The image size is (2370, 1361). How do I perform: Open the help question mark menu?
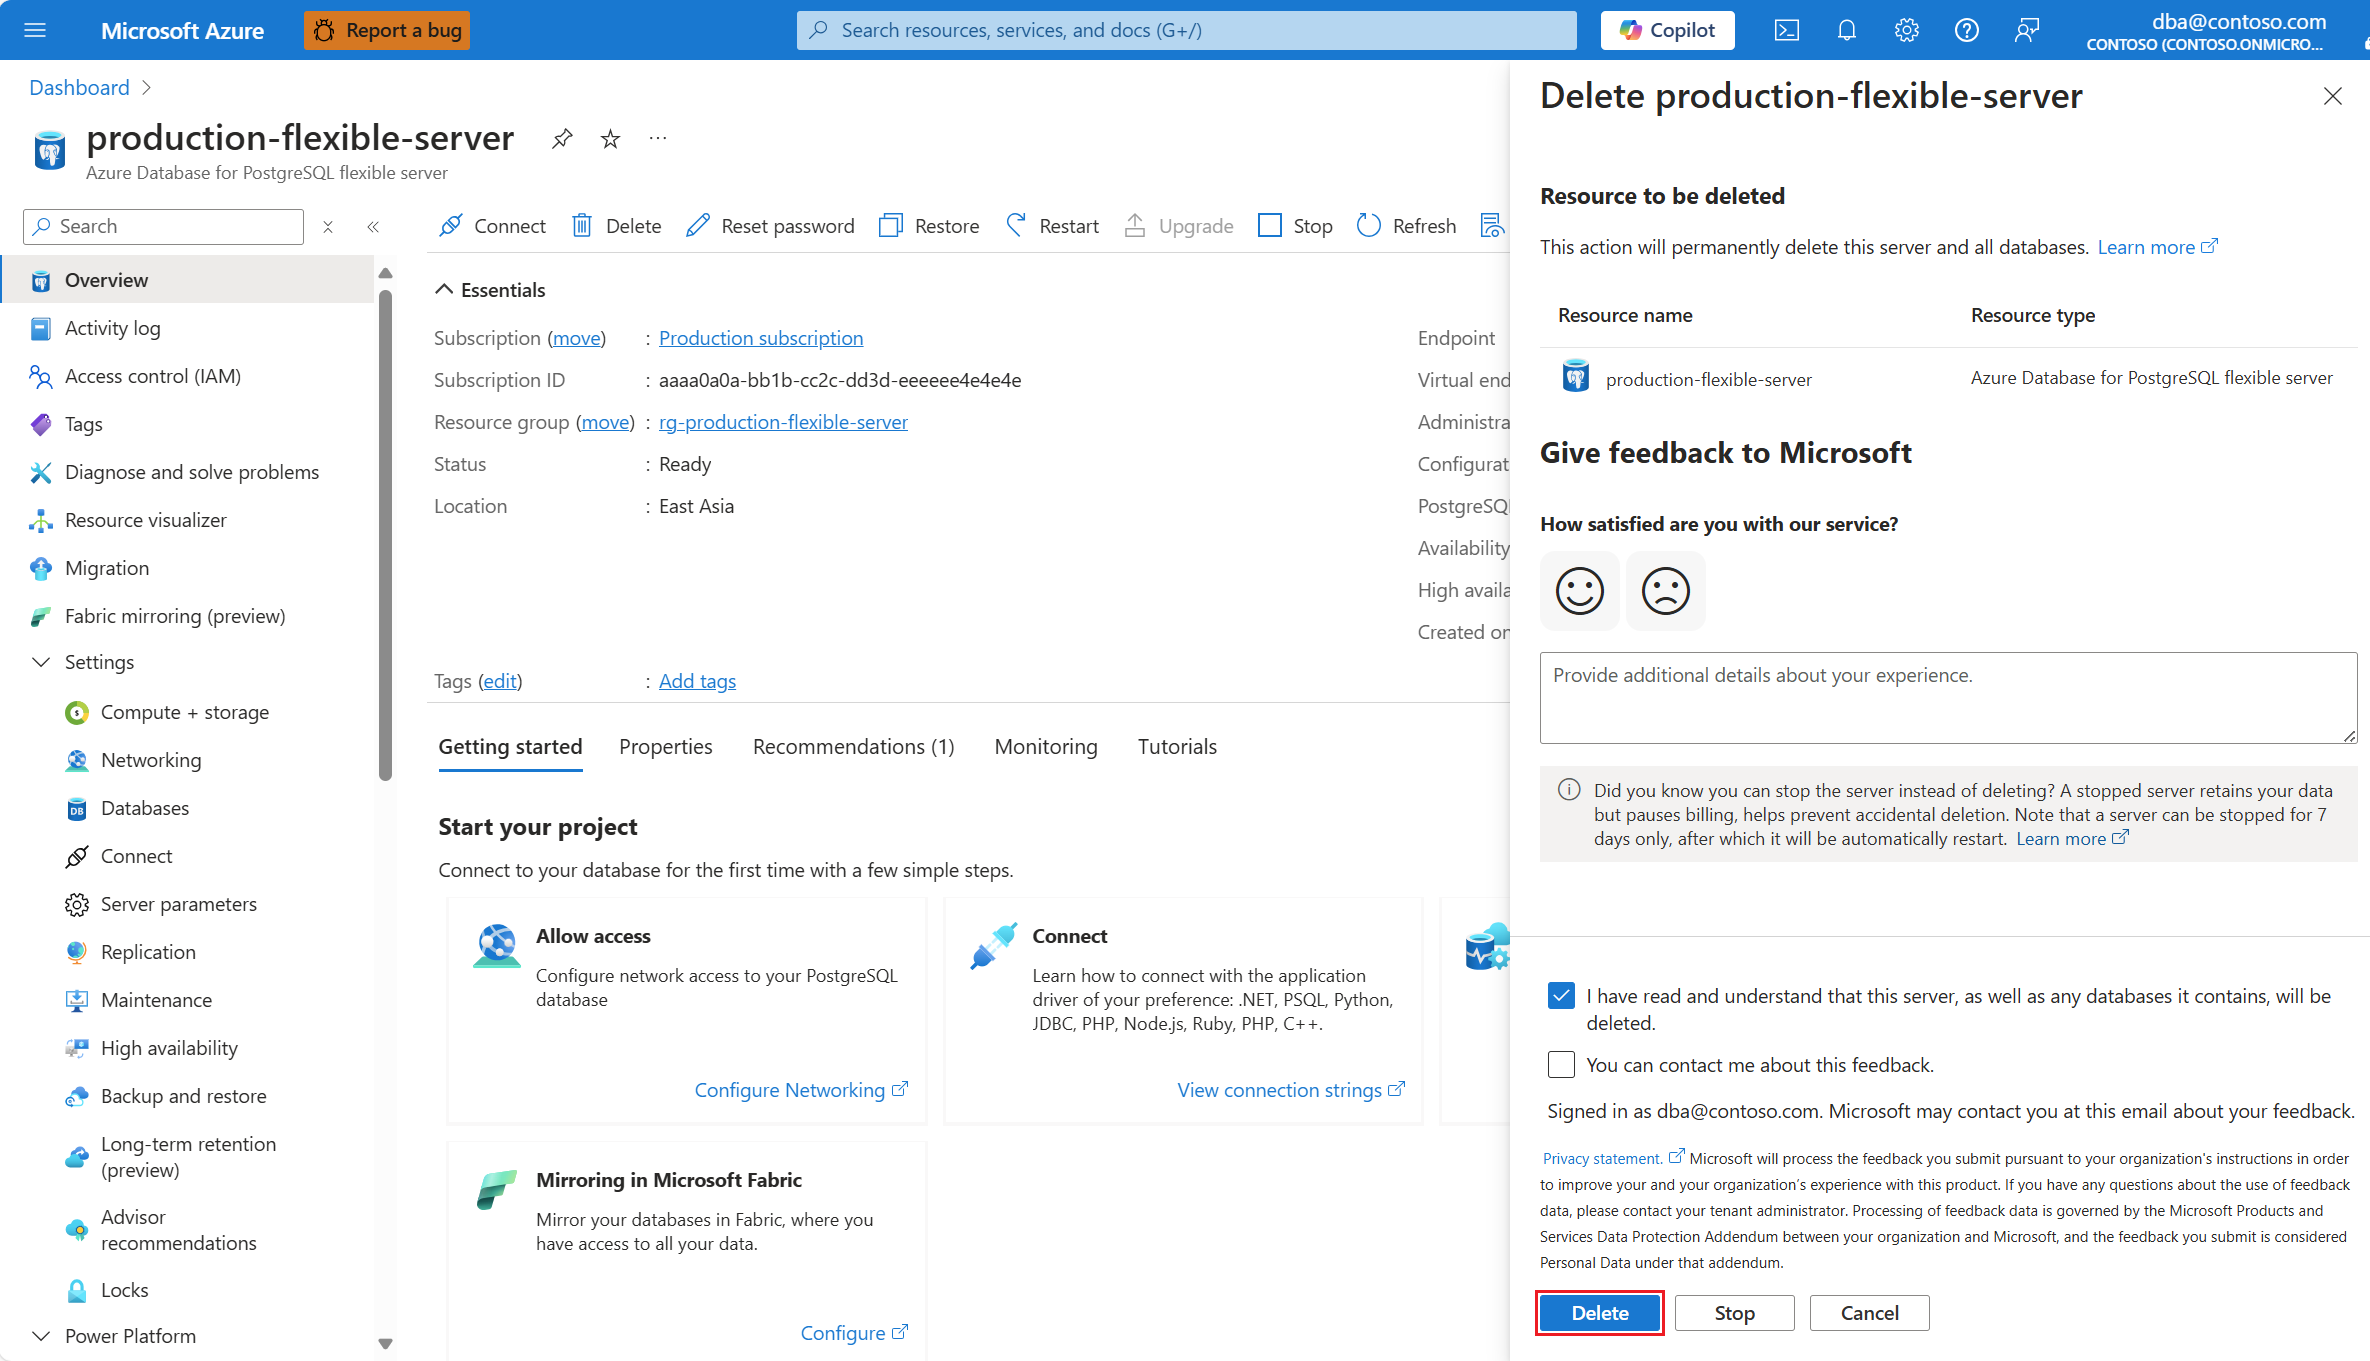[1966, 30]
